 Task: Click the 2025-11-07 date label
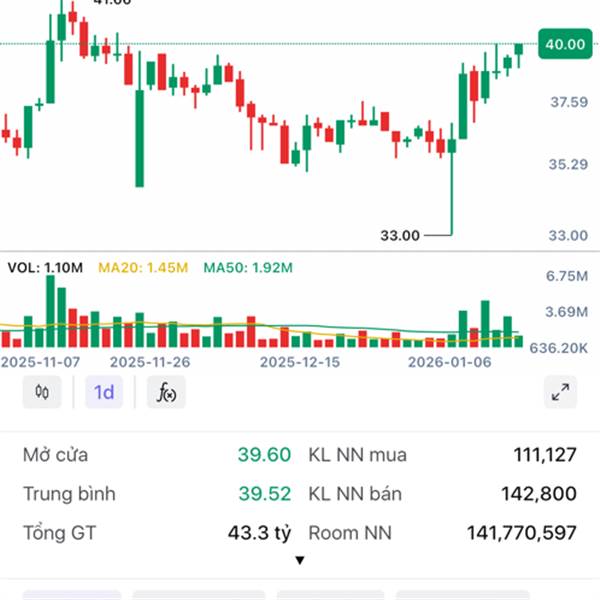click(40, 362)
